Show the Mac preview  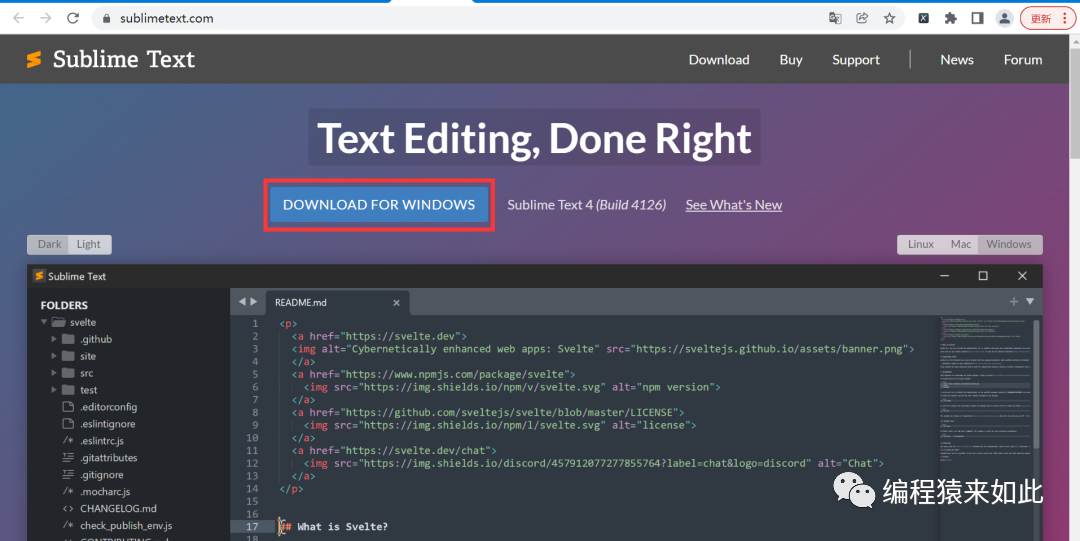[961, 244]
